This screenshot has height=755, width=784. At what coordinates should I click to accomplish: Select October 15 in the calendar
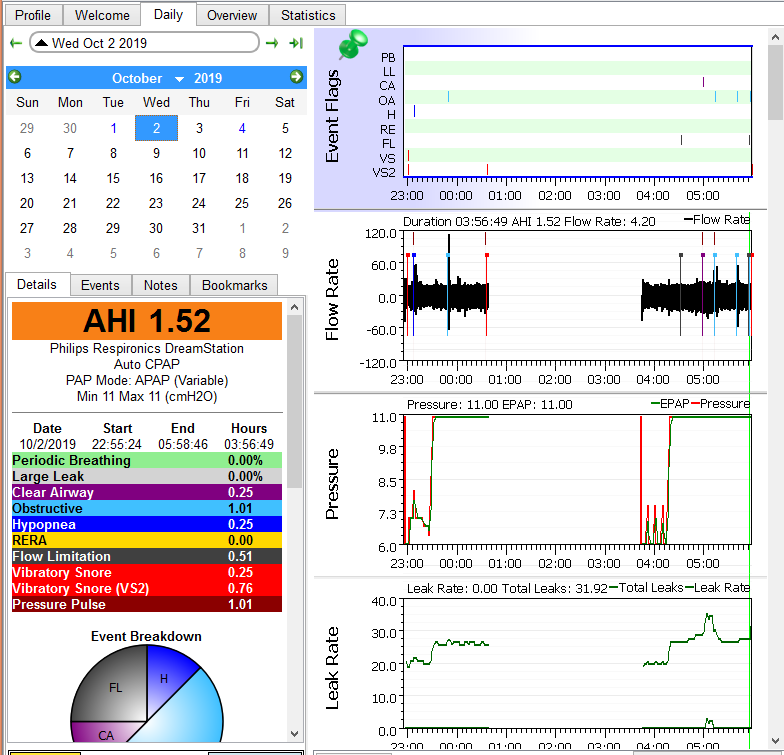coord(114,178)
